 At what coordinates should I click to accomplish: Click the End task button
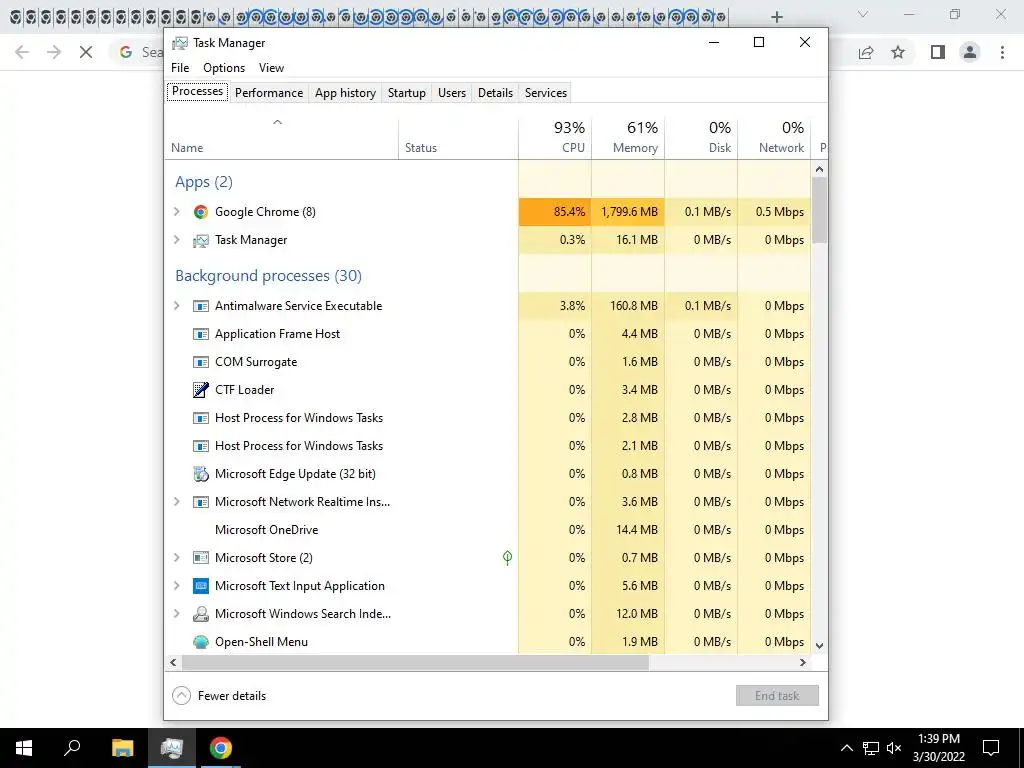pos(777,696)
